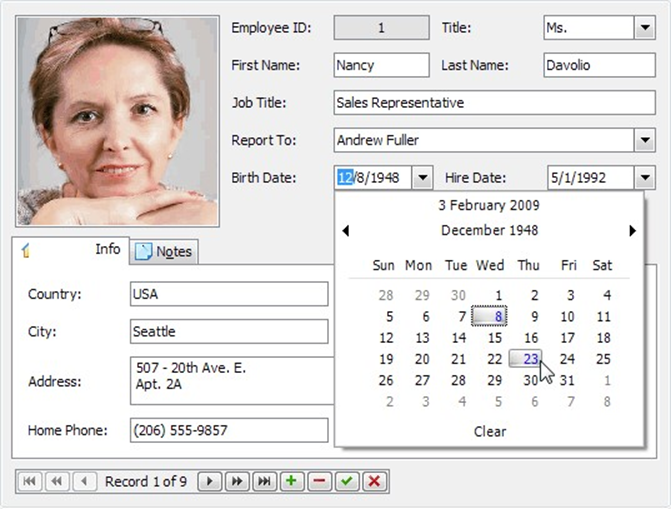Show previous month in the calendar

[346, 231]
